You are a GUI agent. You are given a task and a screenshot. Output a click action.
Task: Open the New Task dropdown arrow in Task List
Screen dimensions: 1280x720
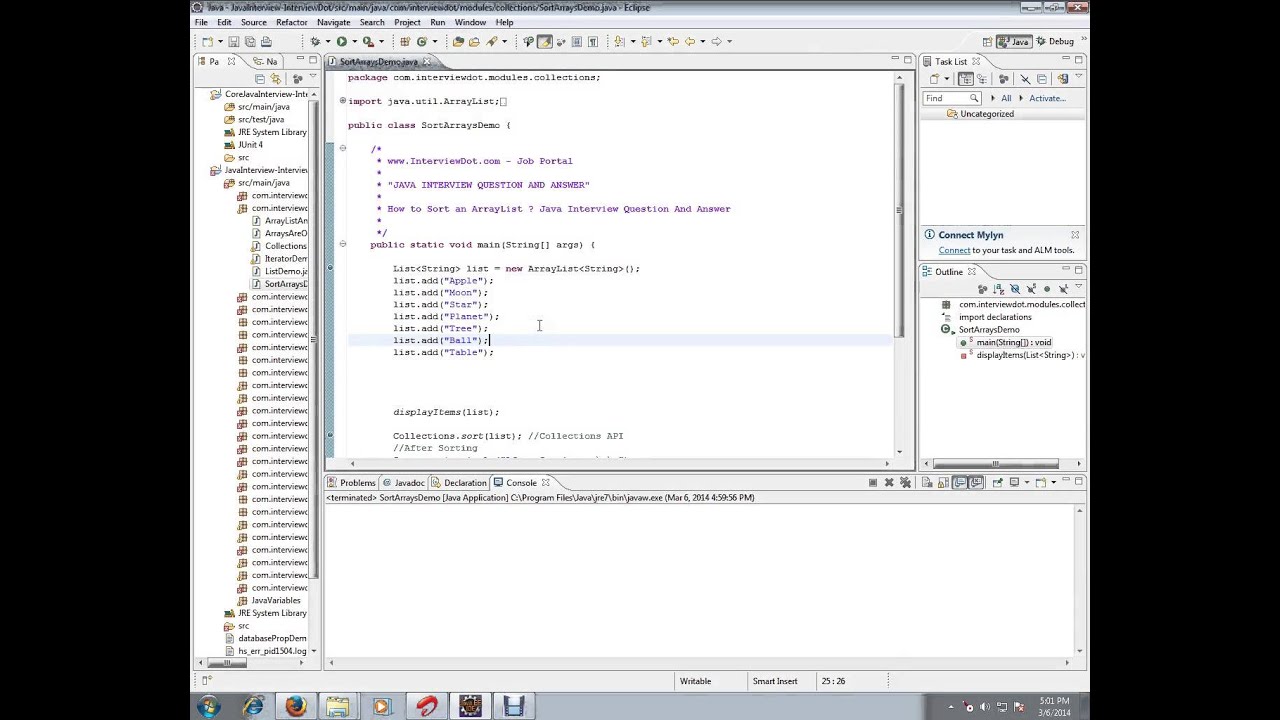coord(947,79)
